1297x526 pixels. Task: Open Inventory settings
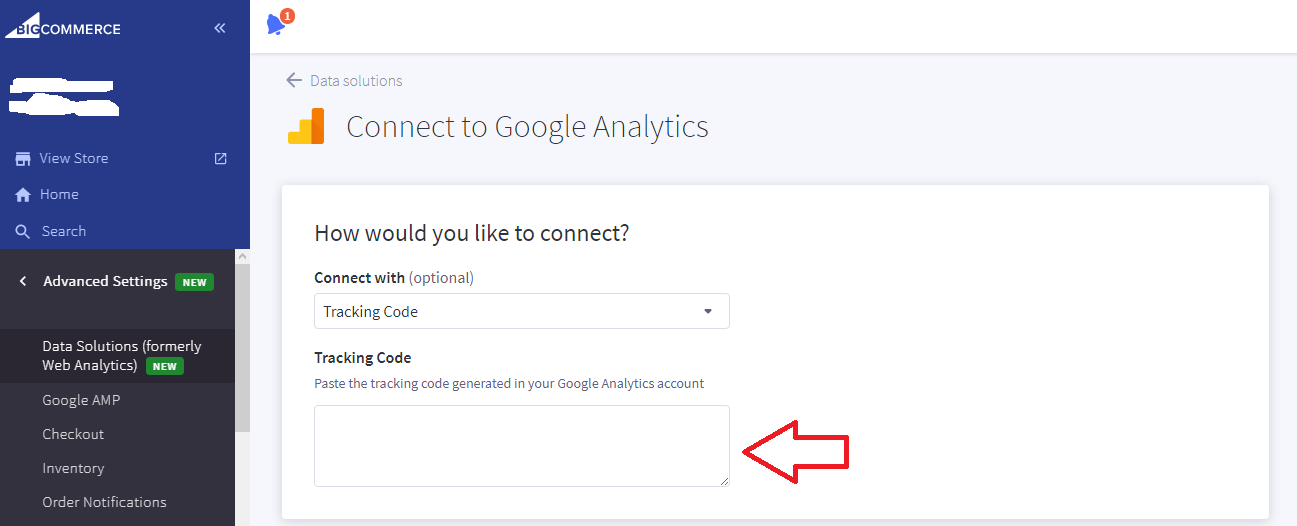coord(73,468)
